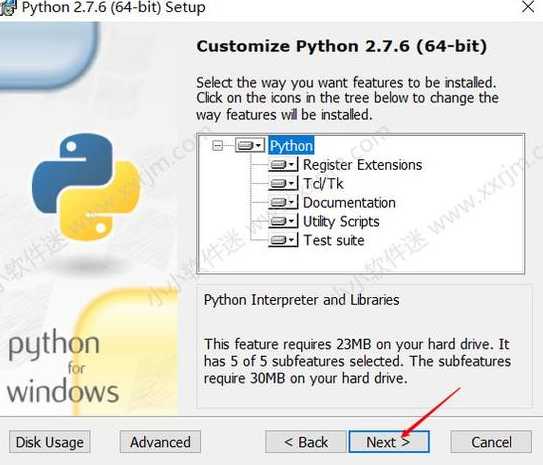Click 'Python Interpreter and Libraries' description text
This screenshot has height=465, width=543.
point(301,300)
